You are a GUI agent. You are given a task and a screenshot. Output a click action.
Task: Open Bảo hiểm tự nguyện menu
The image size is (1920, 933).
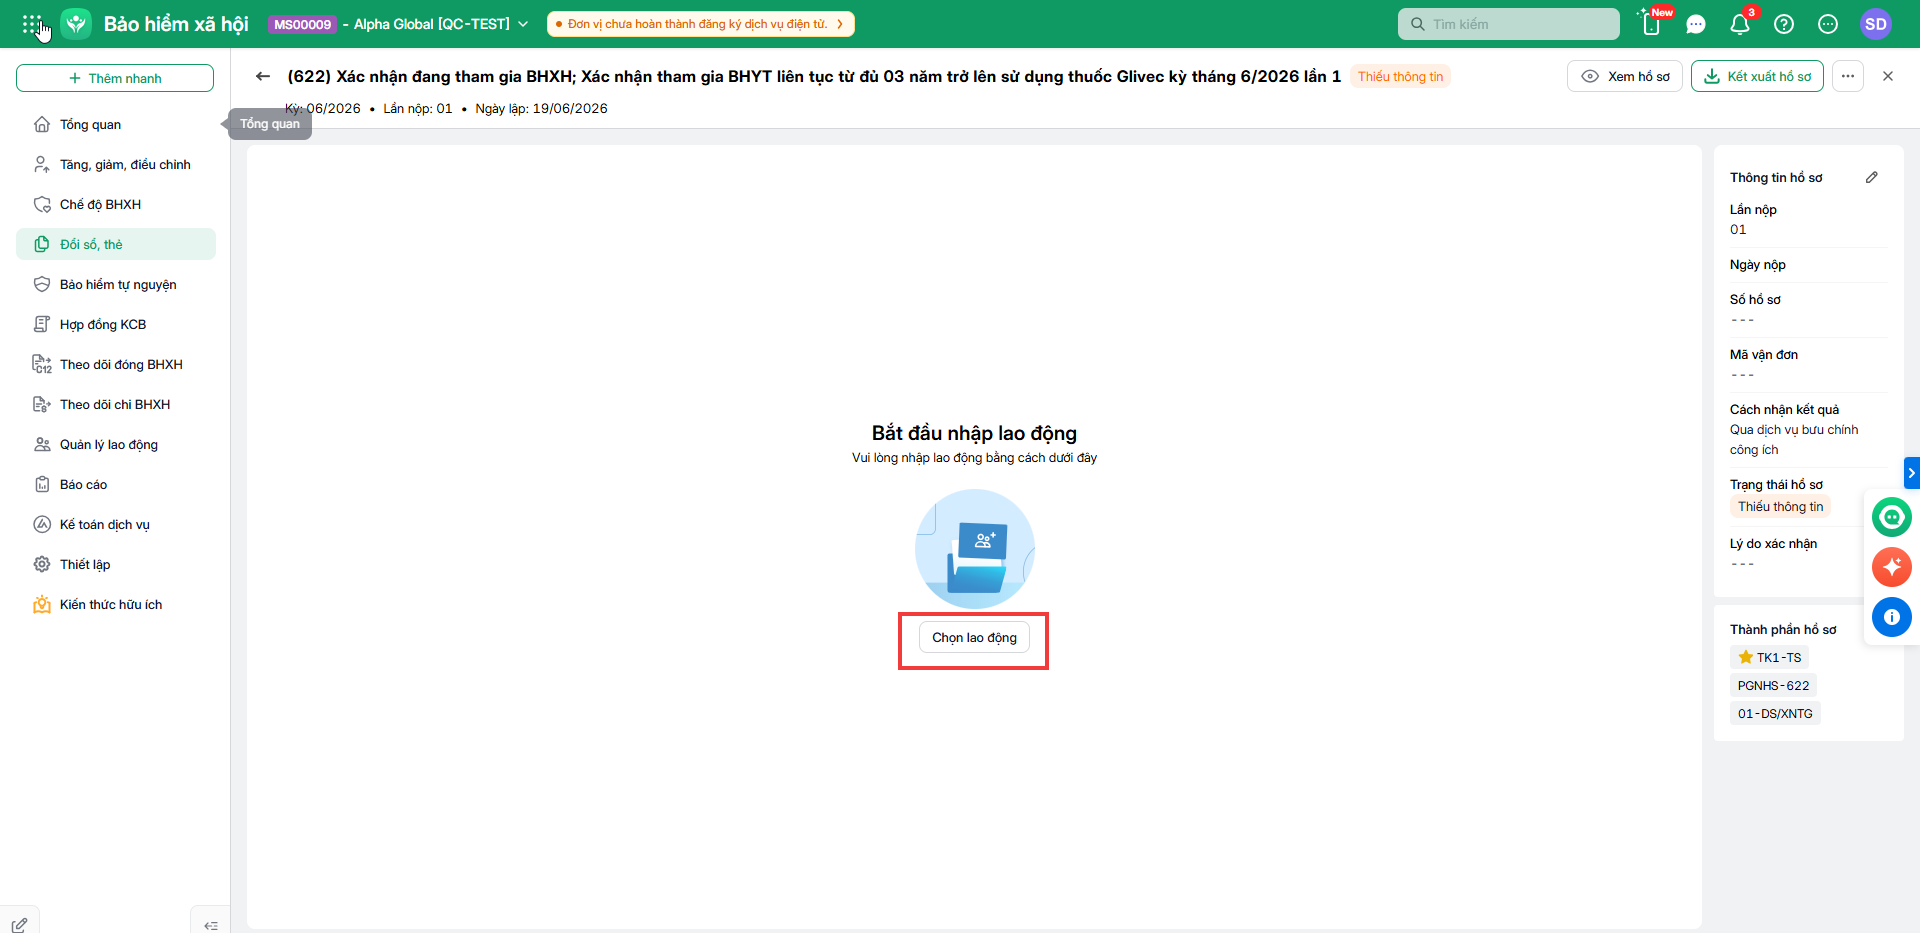pos(116,284)
